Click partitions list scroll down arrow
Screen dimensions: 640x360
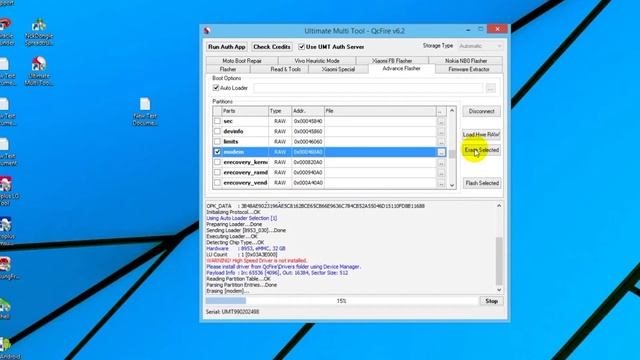(452, 185)
